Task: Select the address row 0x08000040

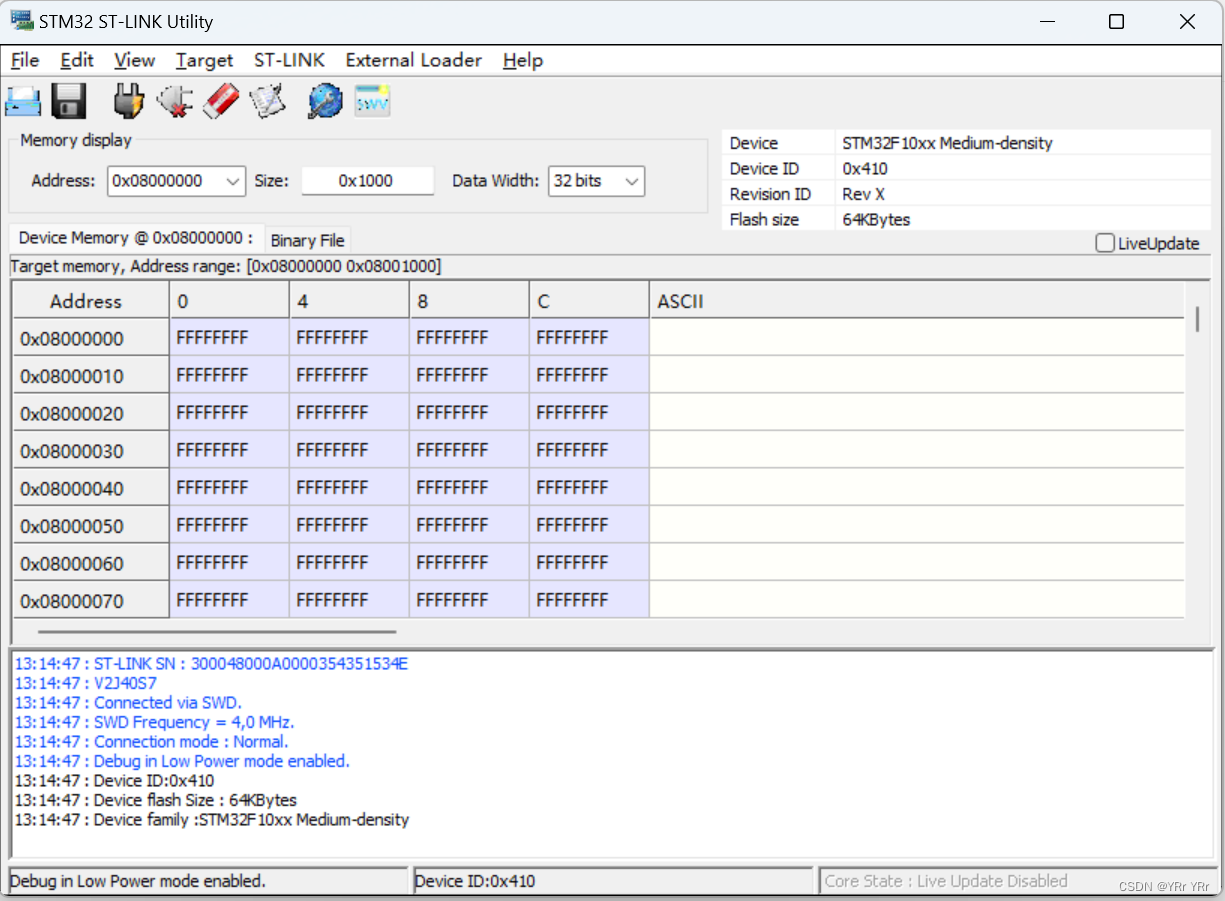Action: 91,488
